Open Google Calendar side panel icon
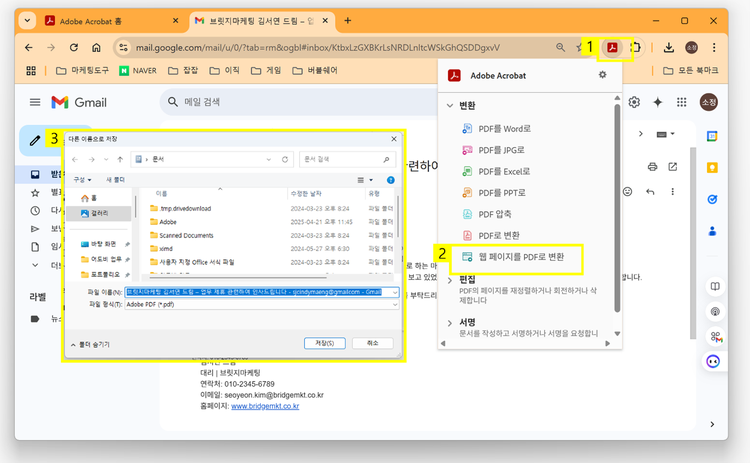The image size is (750, 463). tap(712, 136)
